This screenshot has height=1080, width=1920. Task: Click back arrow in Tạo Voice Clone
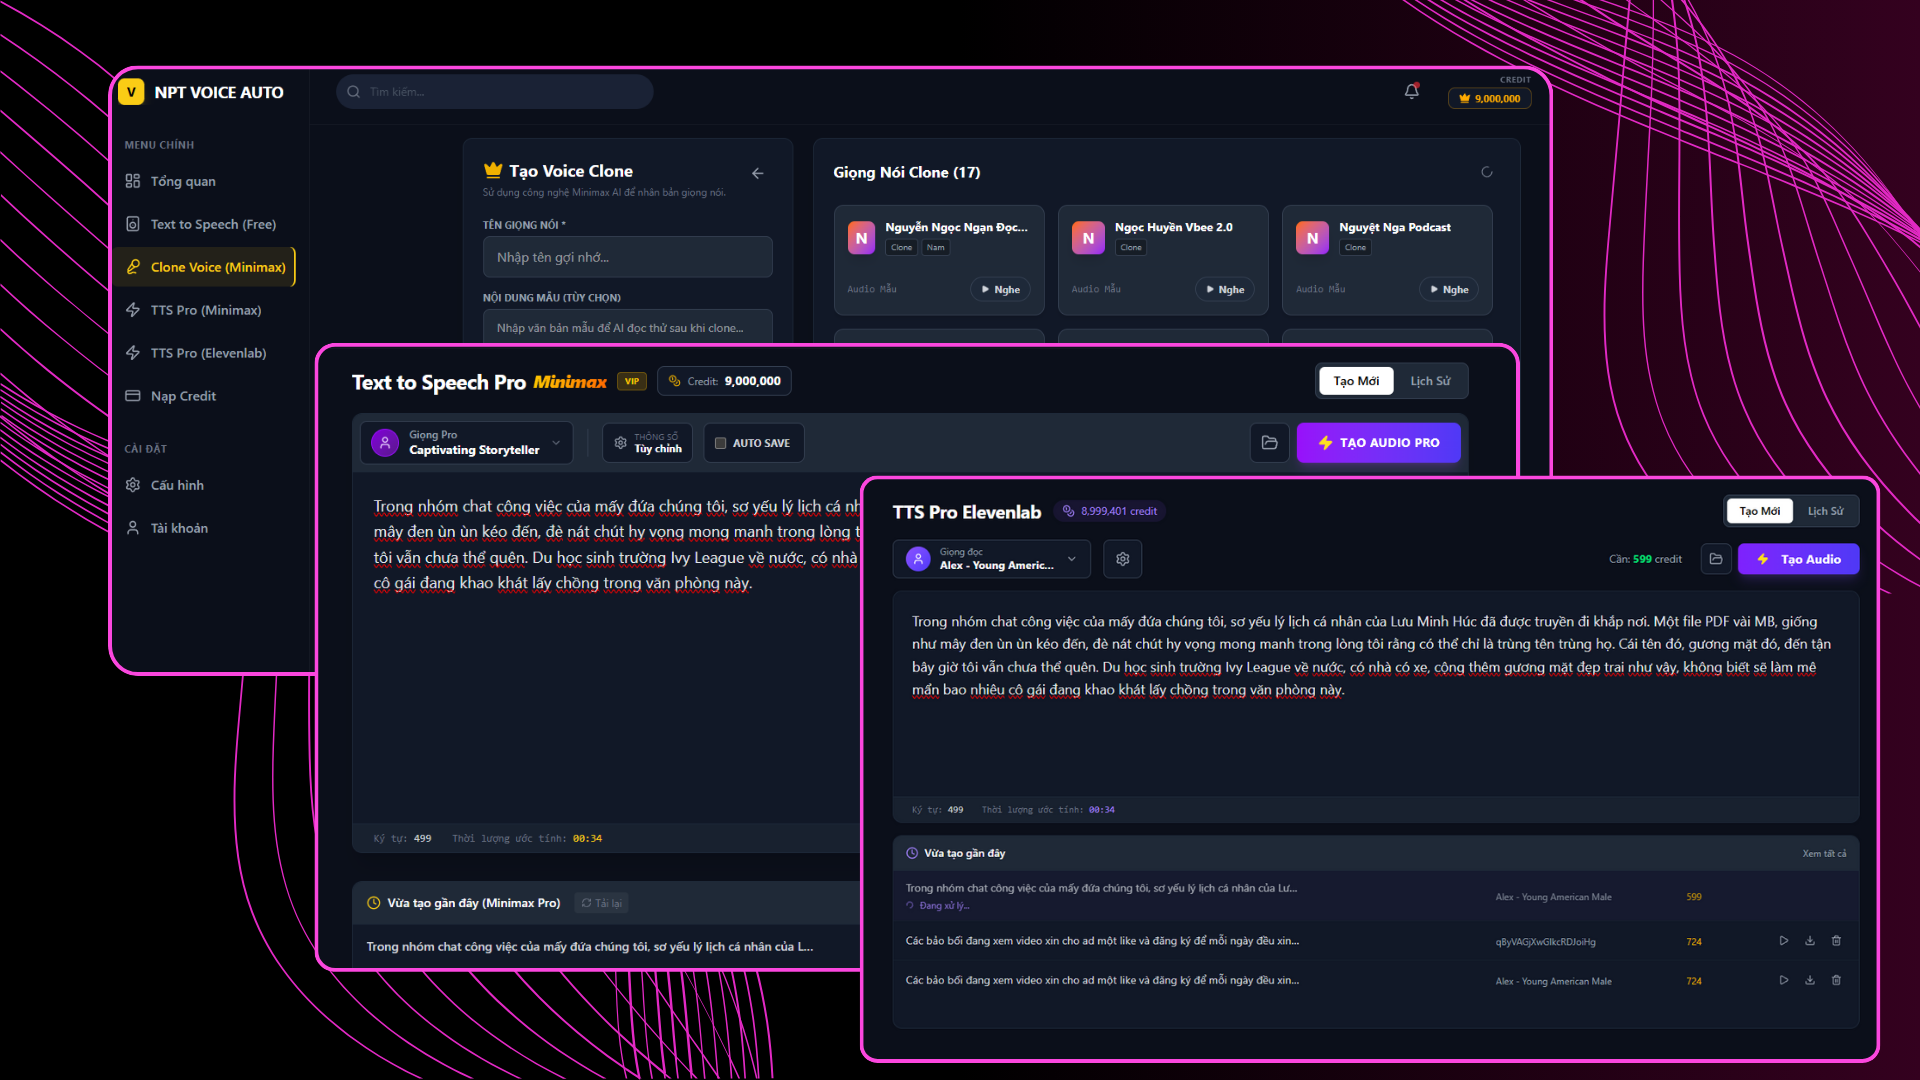[x=758, y=173]
